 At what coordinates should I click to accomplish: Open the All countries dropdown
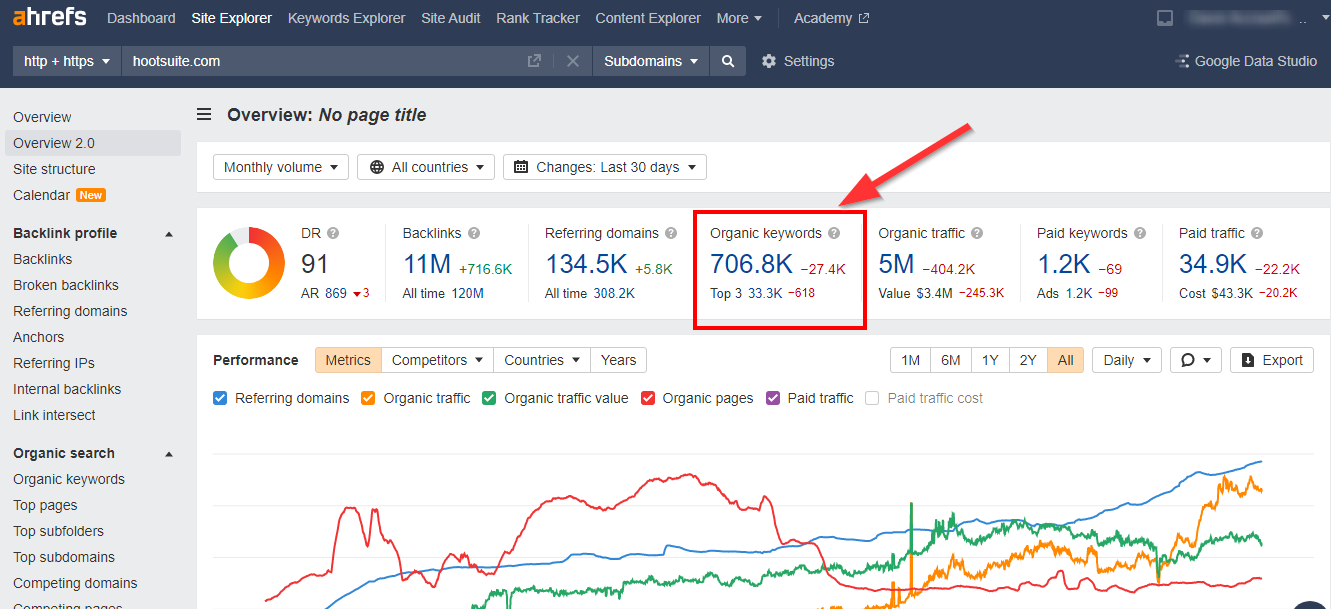tap(427, 167)
